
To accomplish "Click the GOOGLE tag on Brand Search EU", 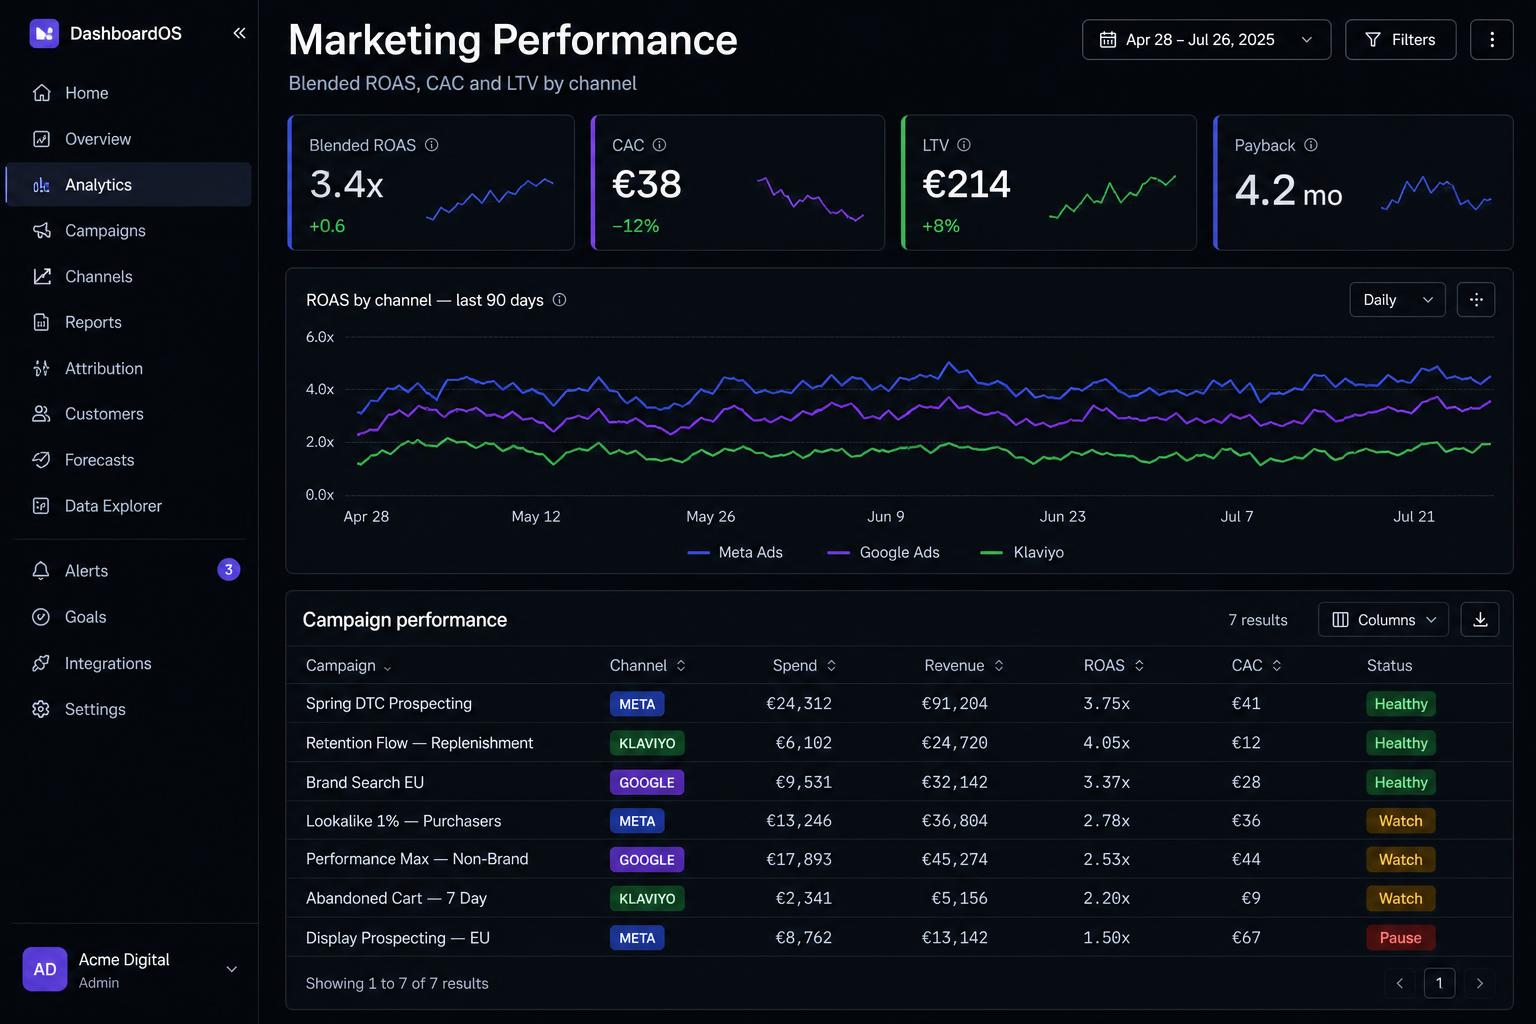I will tap(647, 783).
